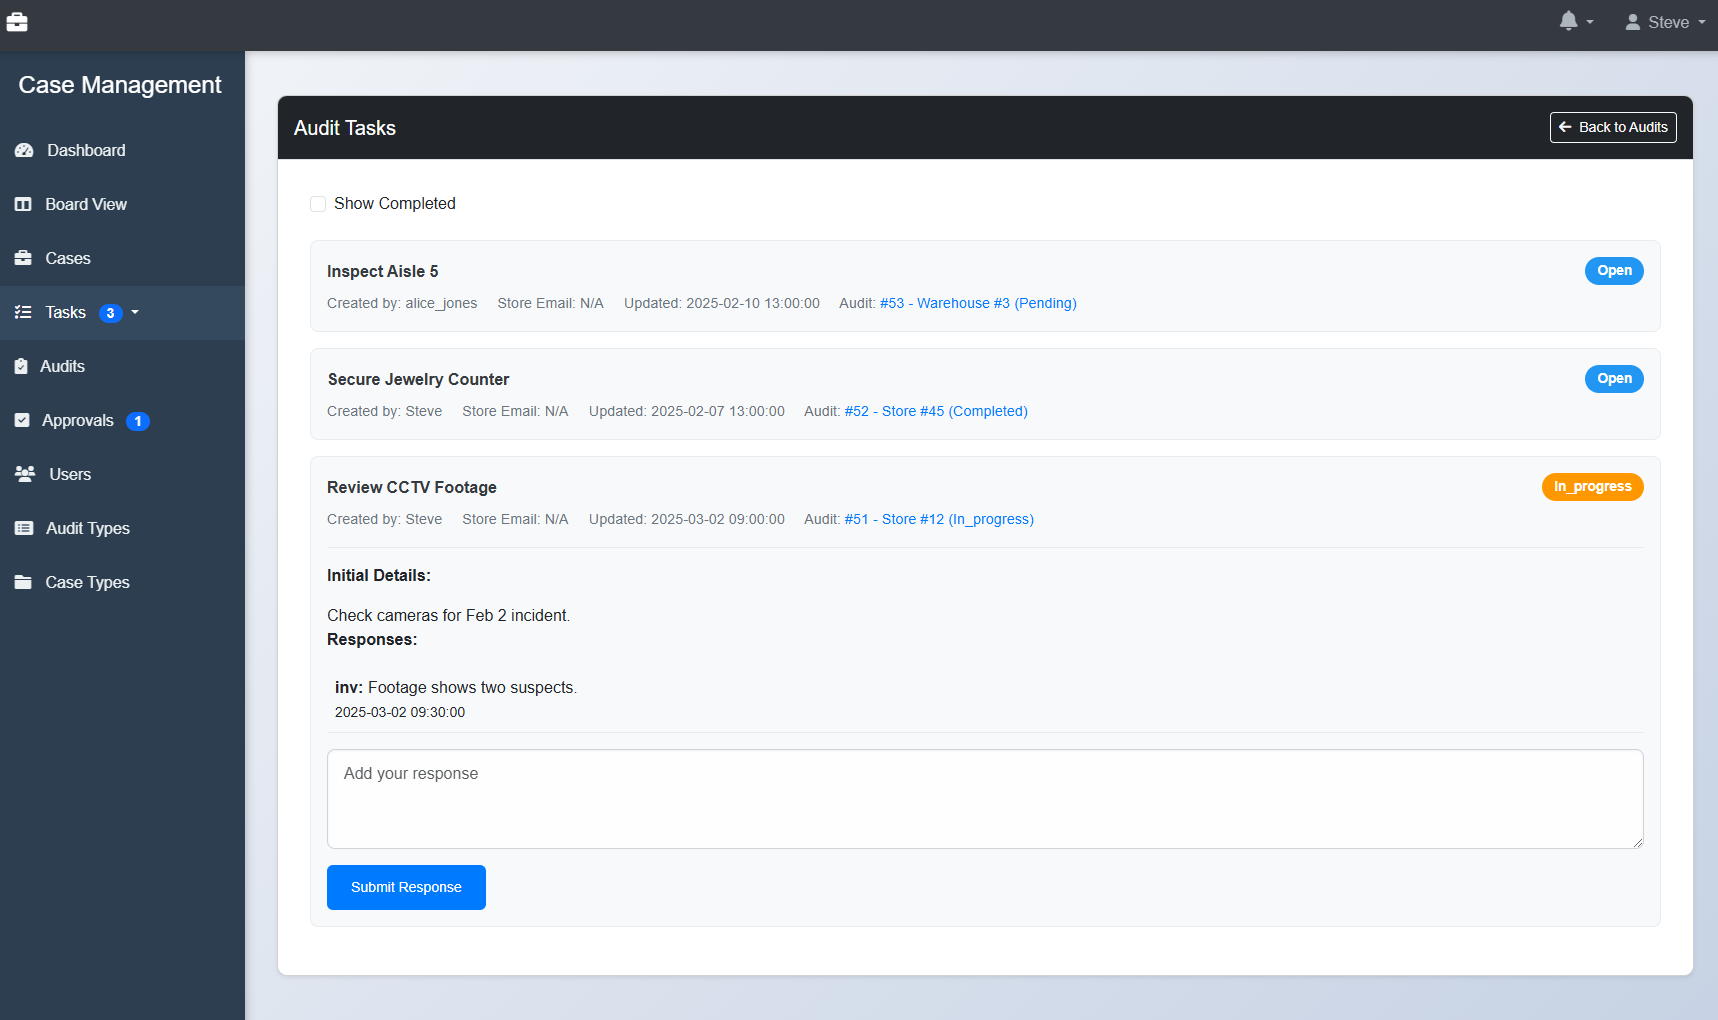Select the Audit Types list icon
Screen dimensions: 1718x1020
point(24,527)
